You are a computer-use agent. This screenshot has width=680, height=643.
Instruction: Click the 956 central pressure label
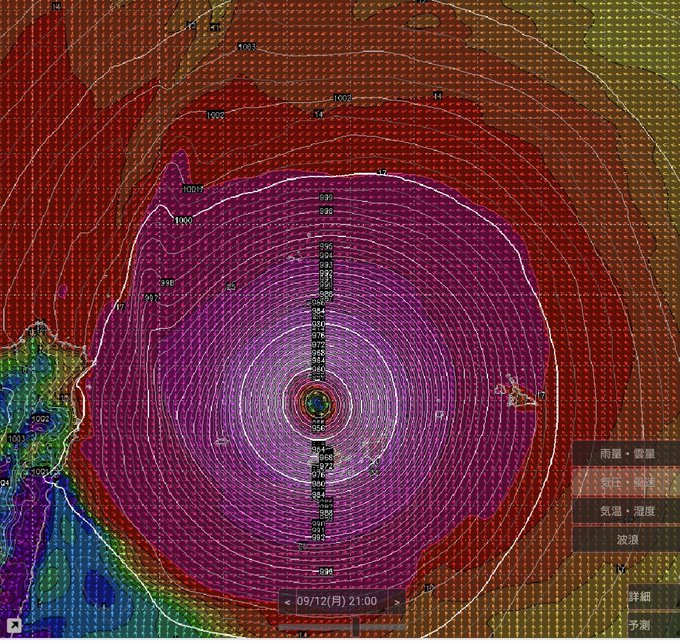(x=318, y=428)
